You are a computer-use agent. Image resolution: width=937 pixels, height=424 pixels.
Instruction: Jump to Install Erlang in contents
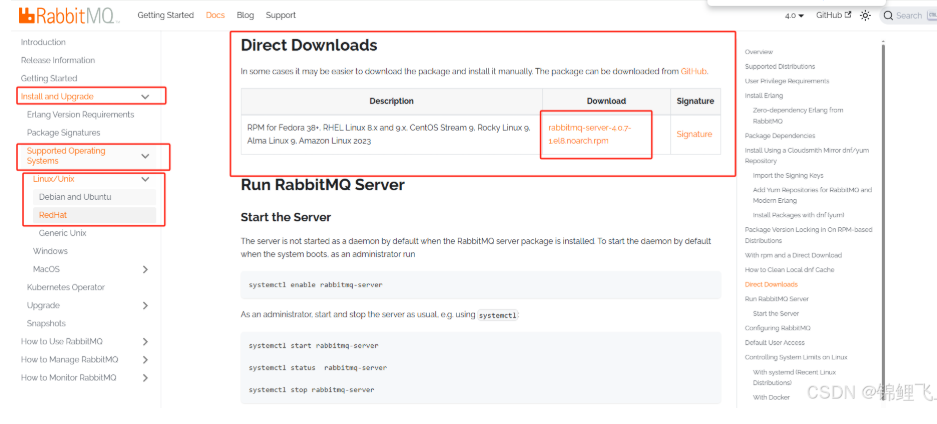click(764, 96)
